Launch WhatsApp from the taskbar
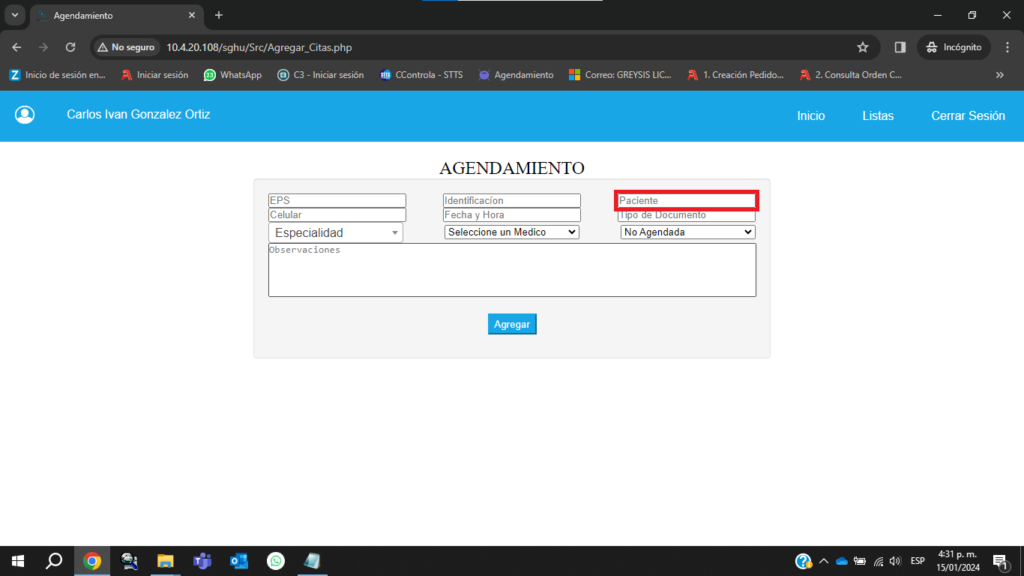Image resolution: width=1024 pixels, height=576 pixels. (x=275, y=561)
